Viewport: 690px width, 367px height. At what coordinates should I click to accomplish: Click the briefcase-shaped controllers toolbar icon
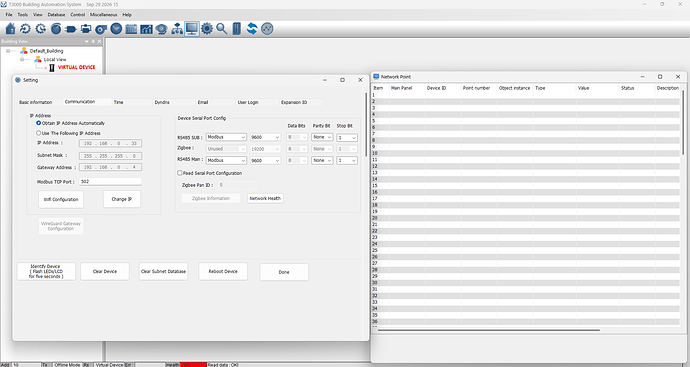(x=86, y=29)
